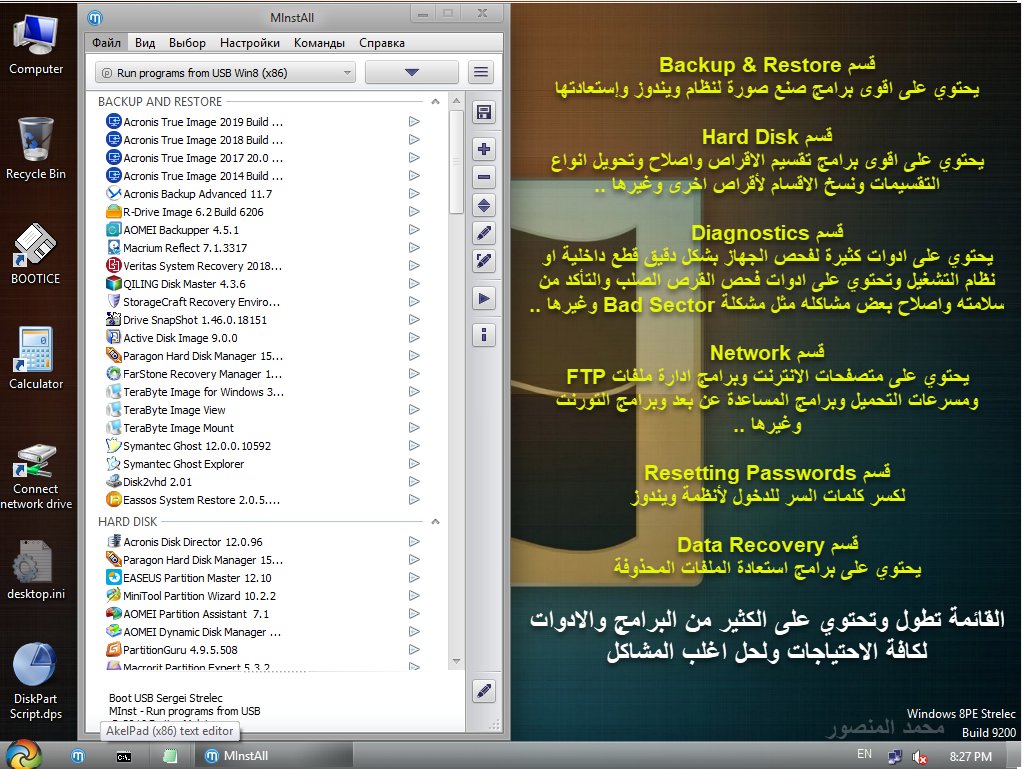
Task: Select the BOOTICE desktop shortcut
Action: click(x=35, y=254)
